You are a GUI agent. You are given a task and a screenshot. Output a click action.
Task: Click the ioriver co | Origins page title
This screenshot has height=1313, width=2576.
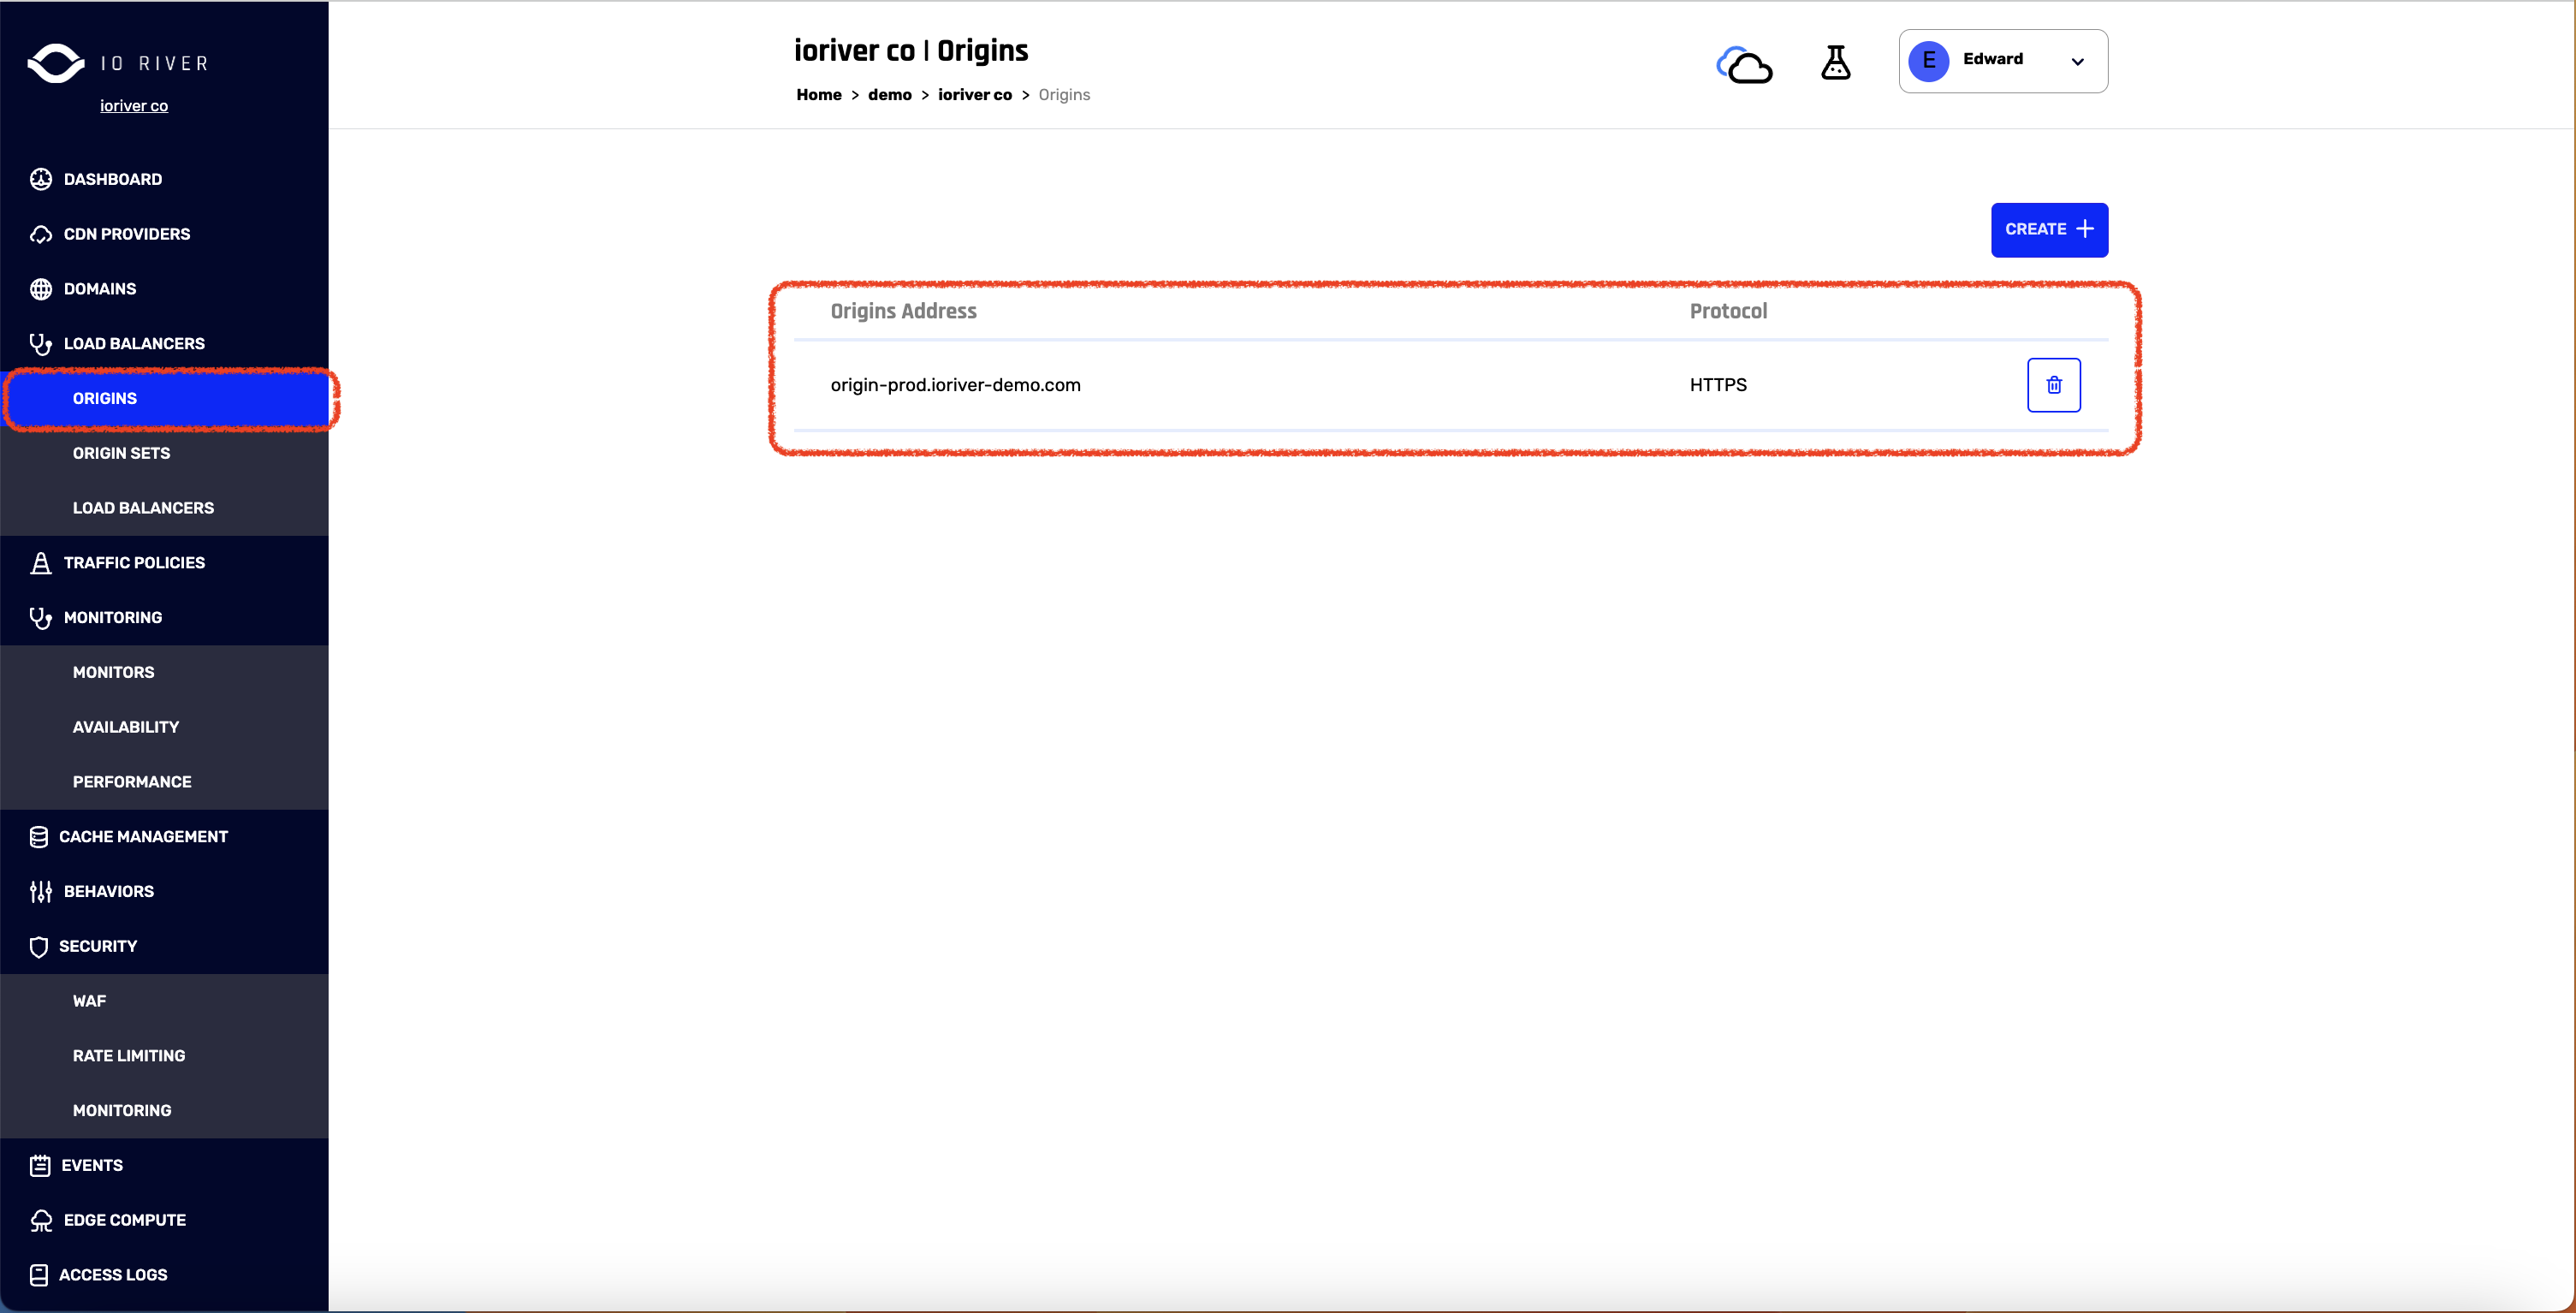tap(911, 51)
